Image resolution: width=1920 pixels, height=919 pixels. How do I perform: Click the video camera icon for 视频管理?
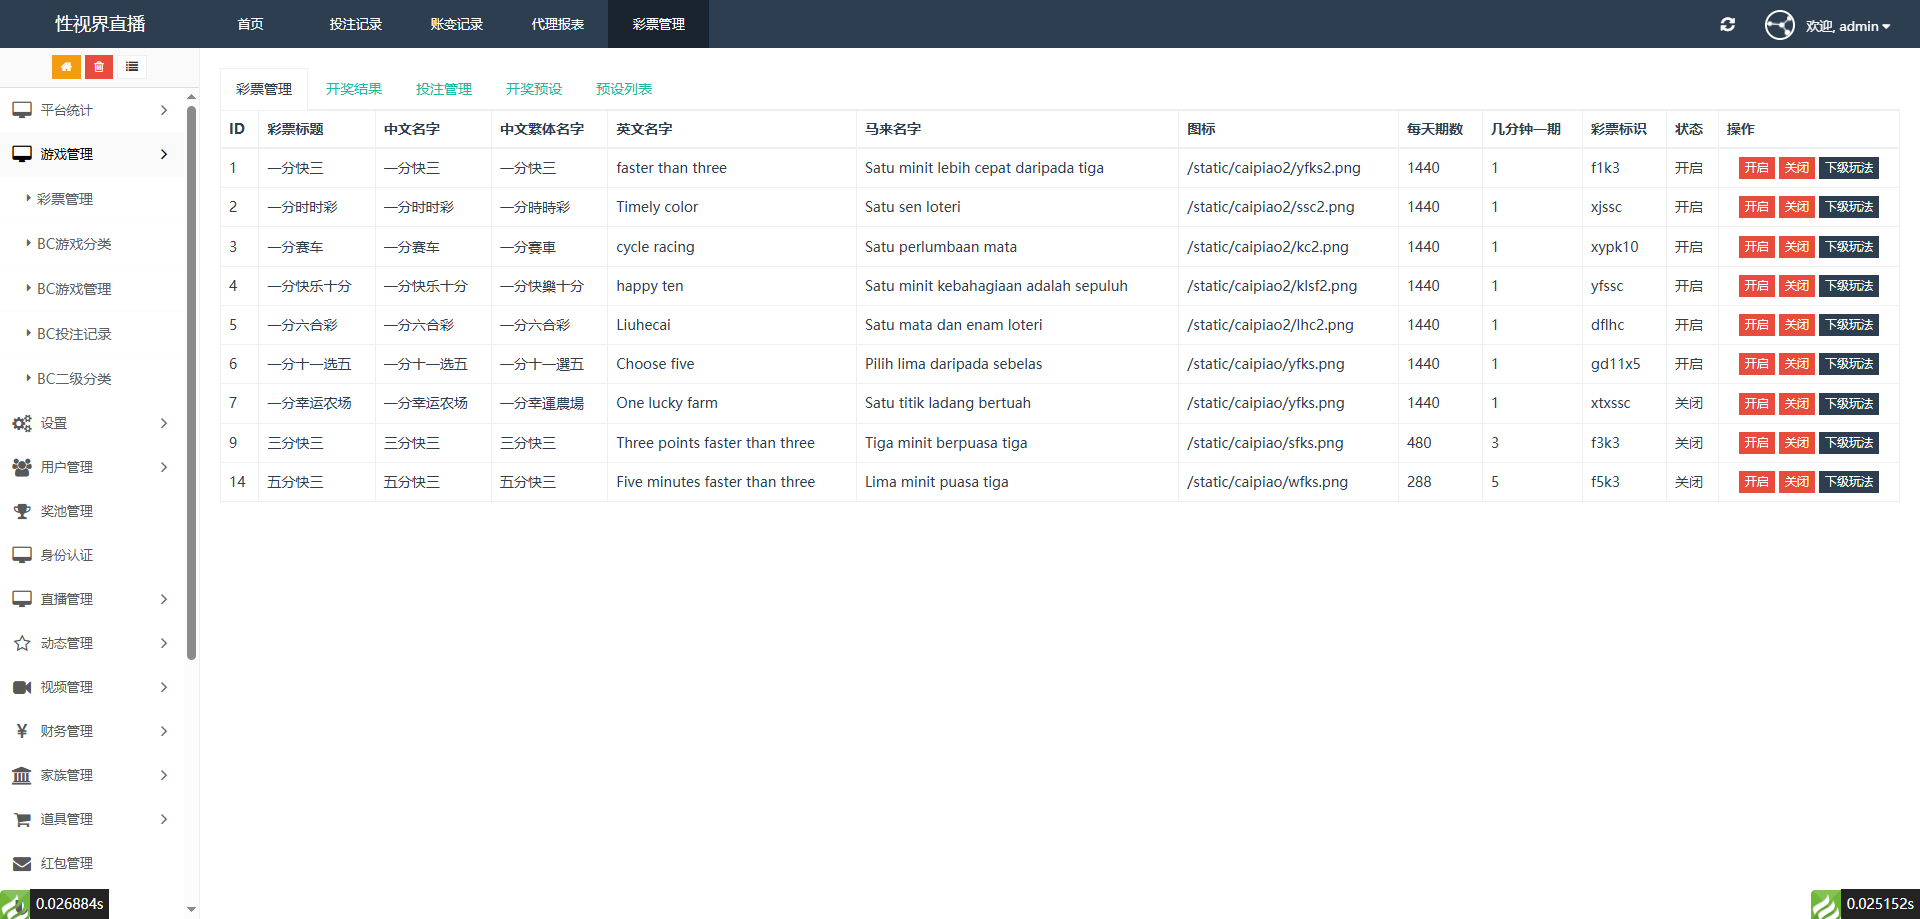[x=22, y=687]
